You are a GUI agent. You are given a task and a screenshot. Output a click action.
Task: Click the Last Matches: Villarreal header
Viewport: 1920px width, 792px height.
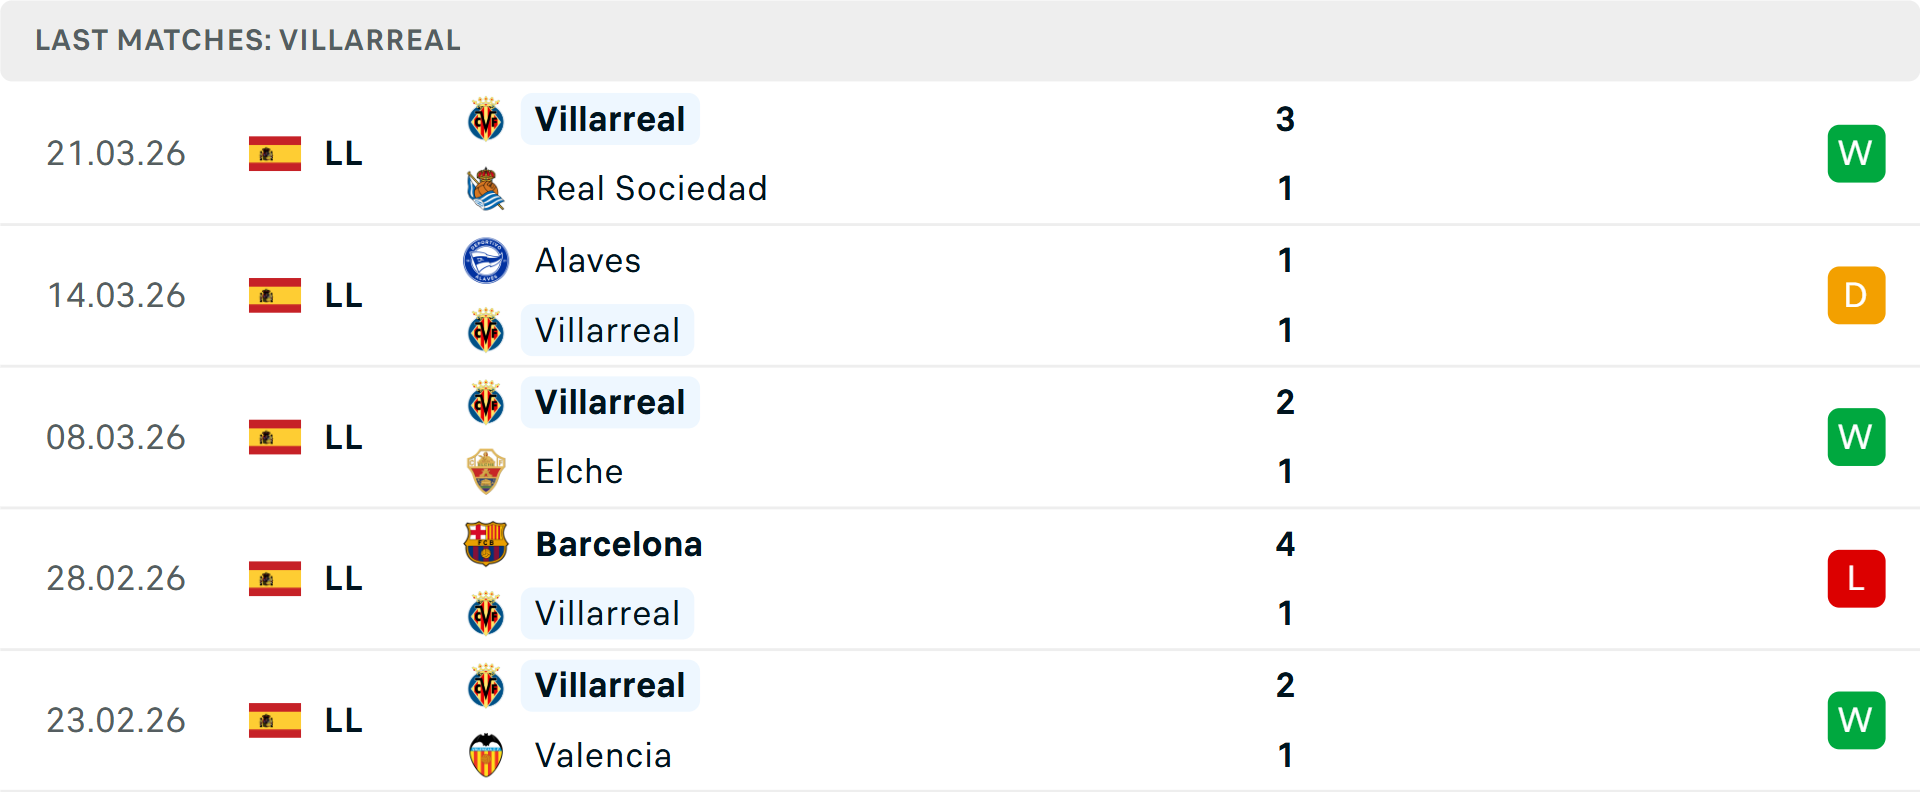point(248,40)
